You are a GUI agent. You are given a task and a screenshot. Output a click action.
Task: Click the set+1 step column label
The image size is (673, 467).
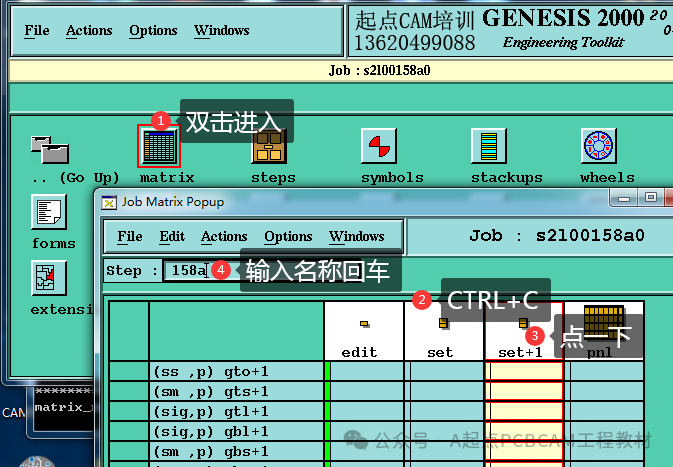520,352
